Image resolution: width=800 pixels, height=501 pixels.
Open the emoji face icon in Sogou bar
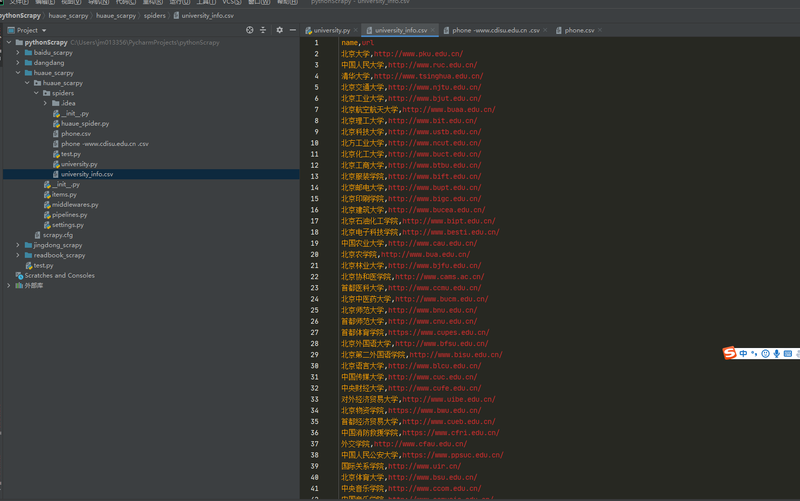point(765,354)
